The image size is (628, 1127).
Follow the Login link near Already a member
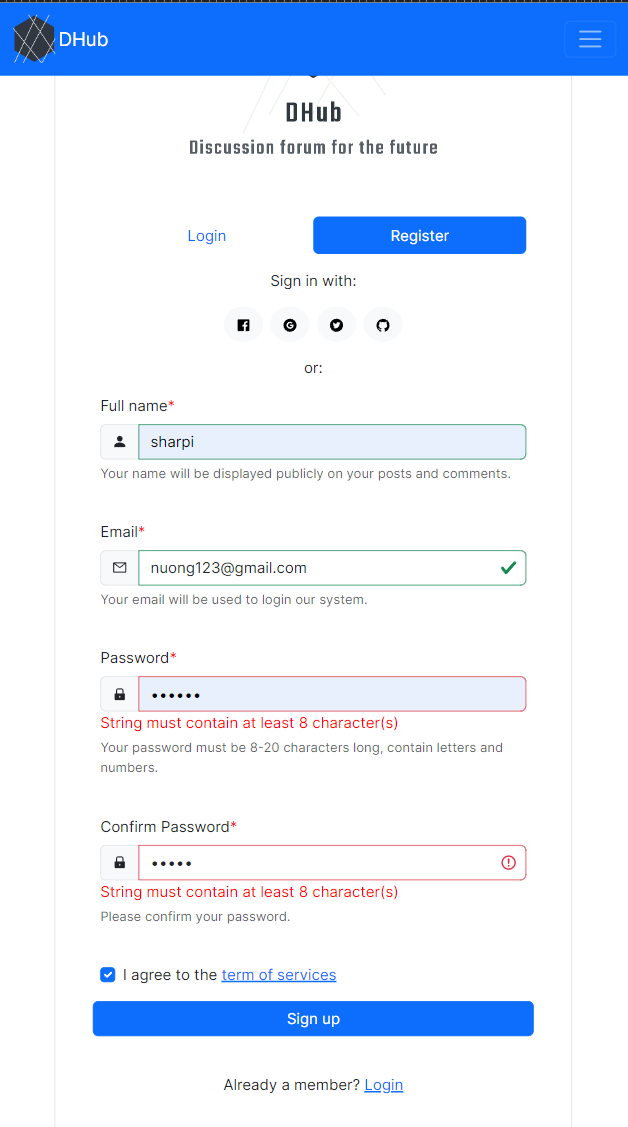tap(384, 1085)
